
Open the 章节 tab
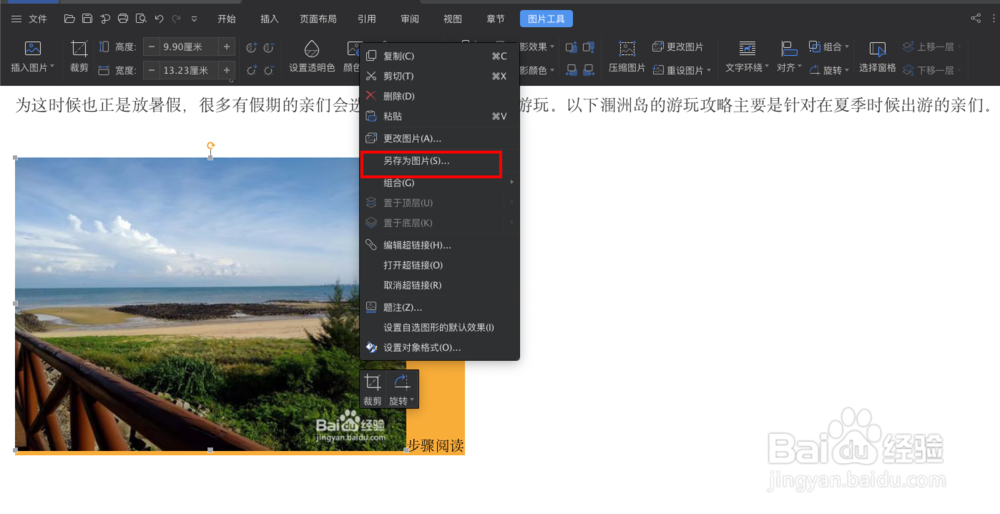(496, 19)
